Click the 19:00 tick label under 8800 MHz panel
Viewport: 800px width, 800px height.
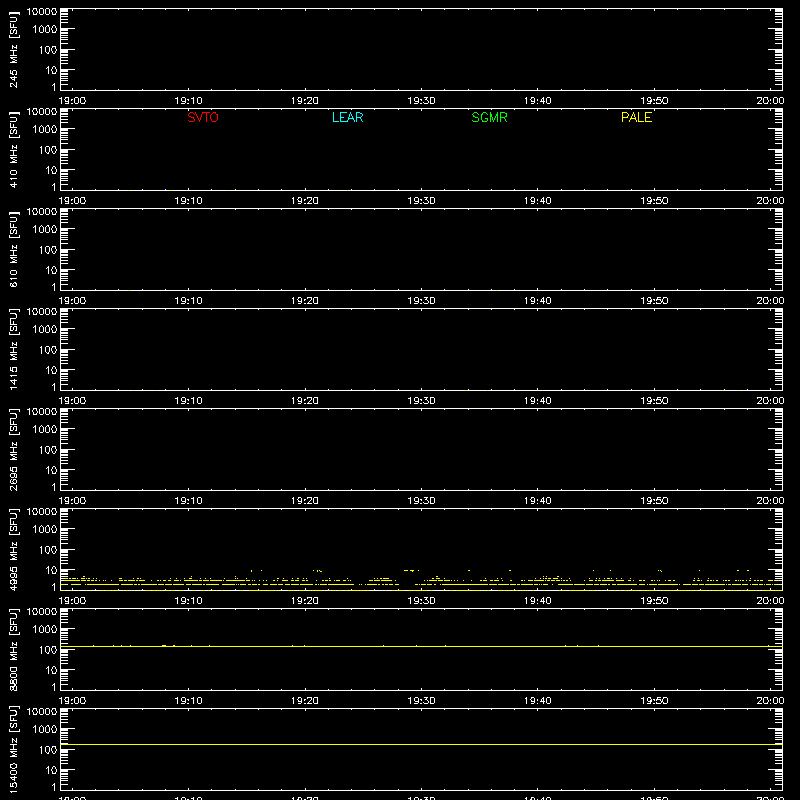pos(72,701)
